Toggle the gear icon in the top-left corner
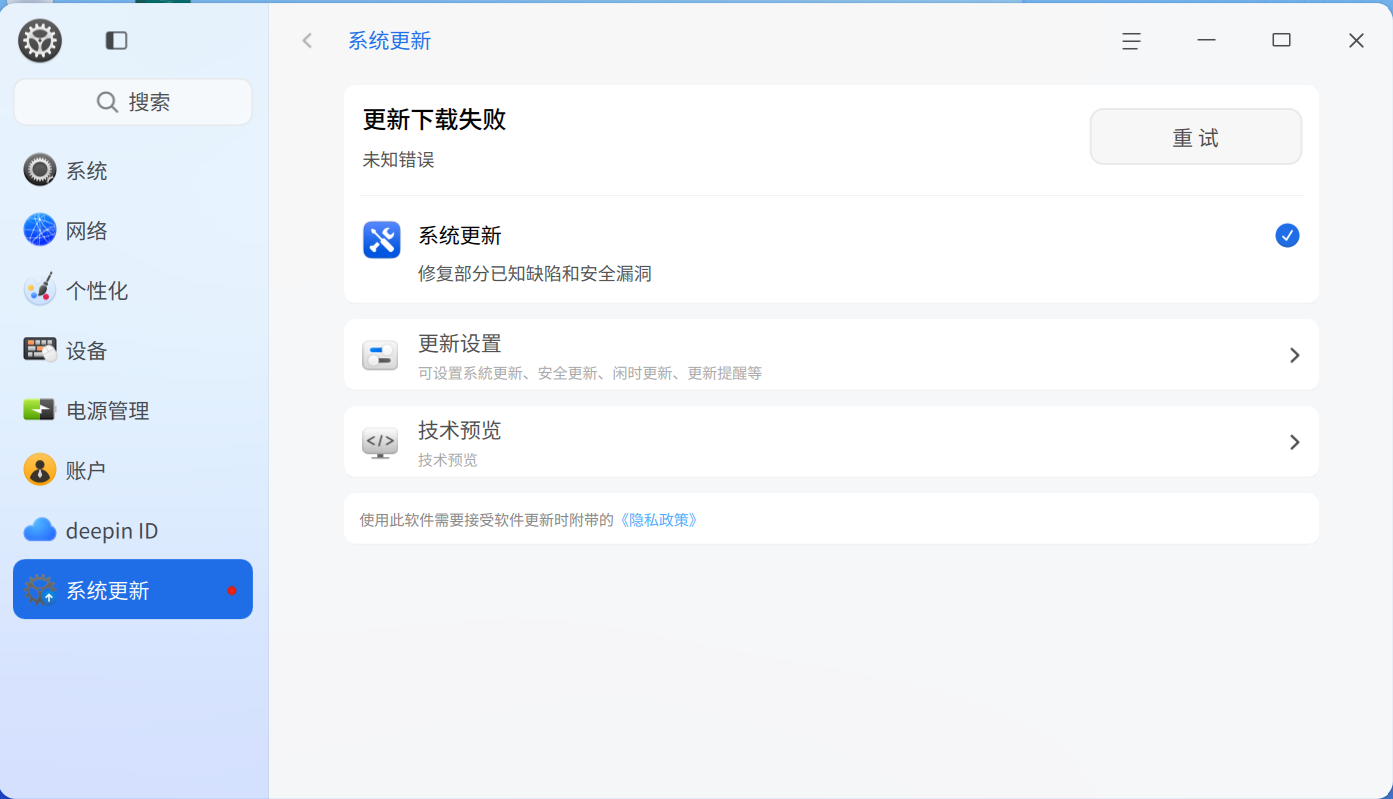Viewport: 1393px width, 799px height. click(39, 40)
